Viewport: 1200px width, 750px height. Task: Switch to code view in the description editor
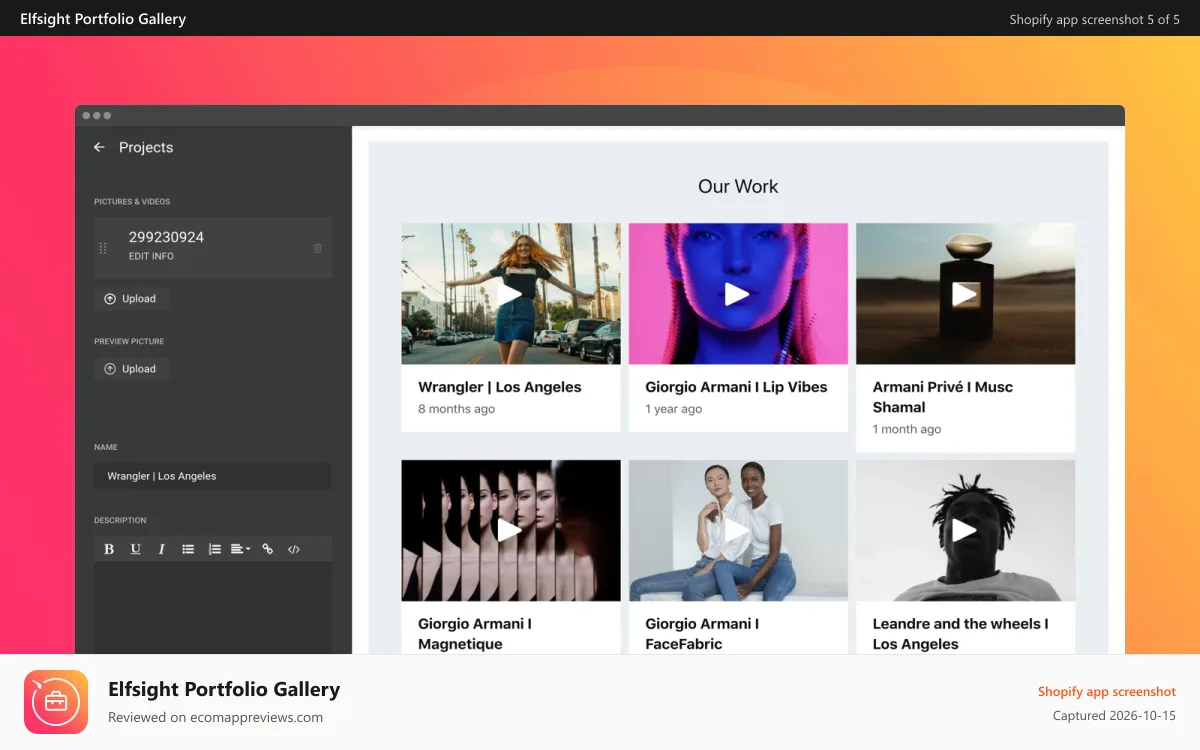tap(294, 549)
